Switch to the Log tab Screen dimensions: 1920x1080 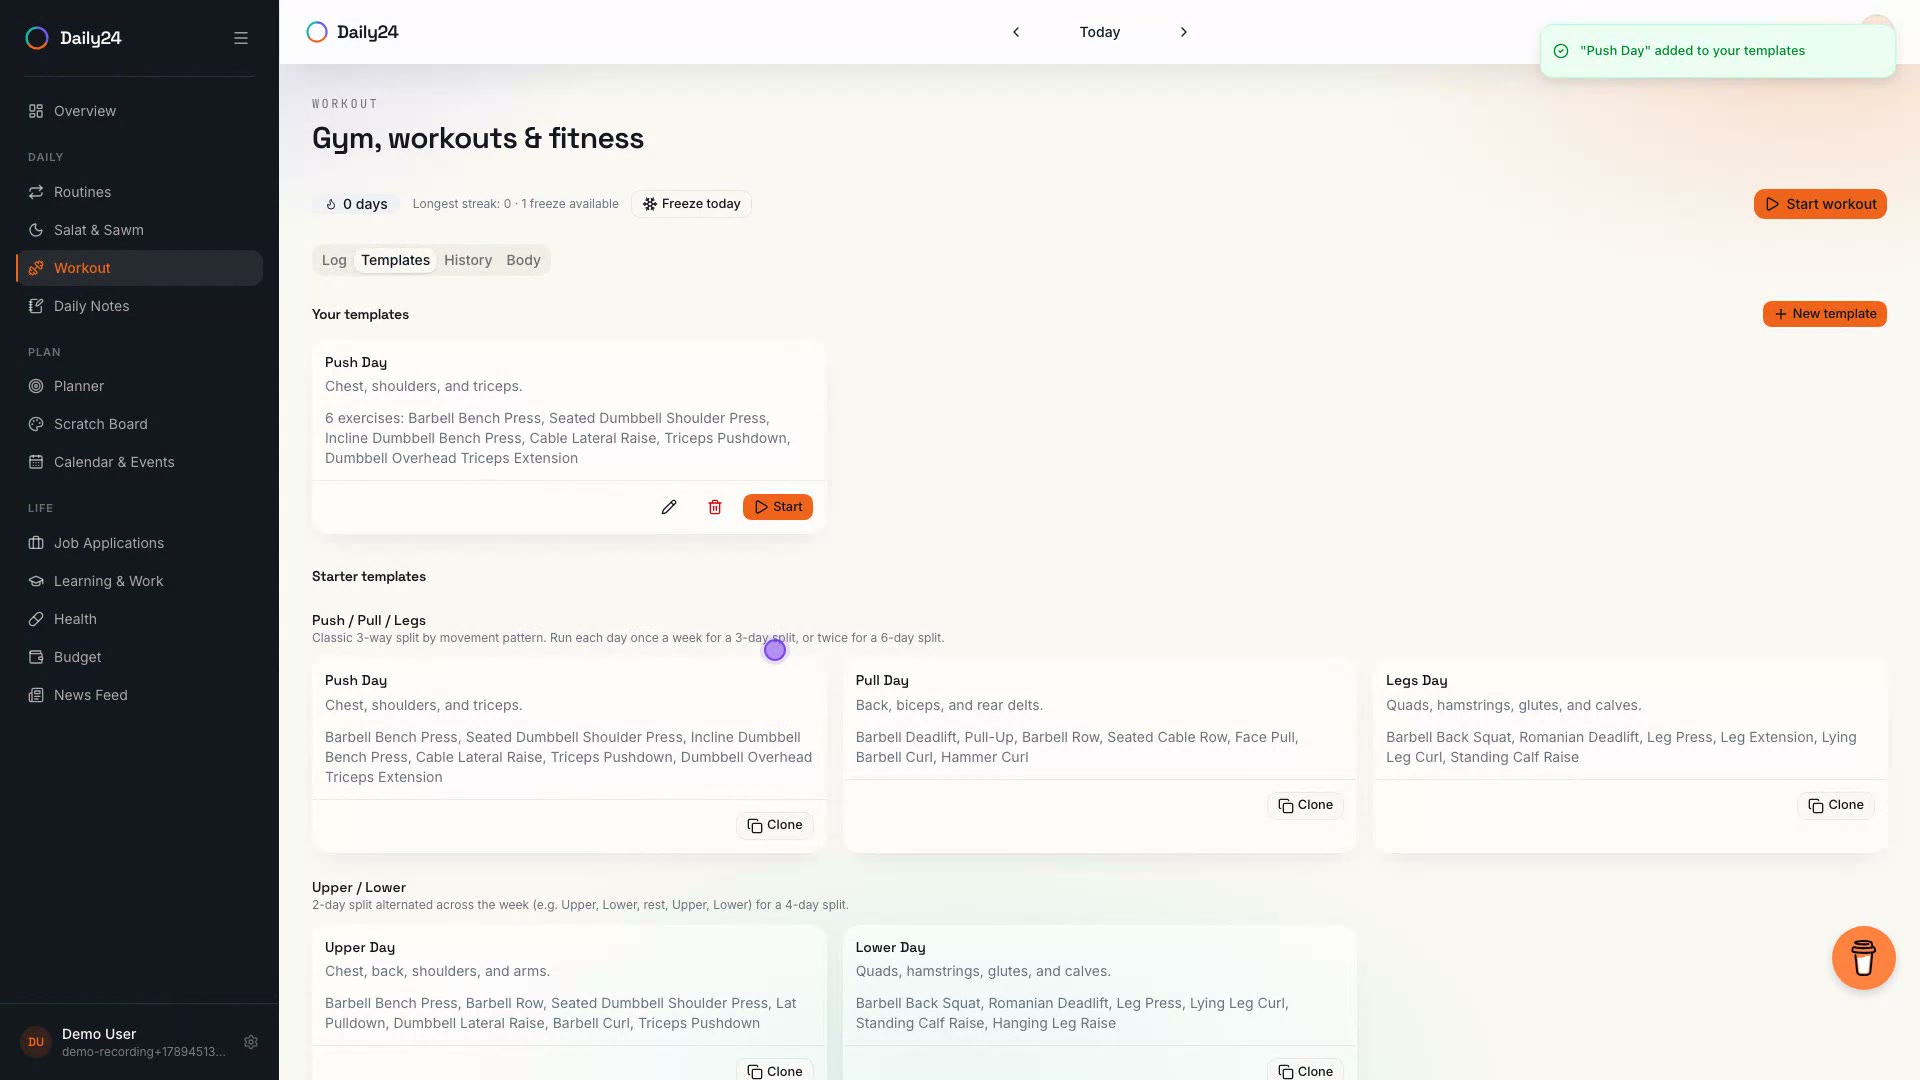(x=334, y=260)
